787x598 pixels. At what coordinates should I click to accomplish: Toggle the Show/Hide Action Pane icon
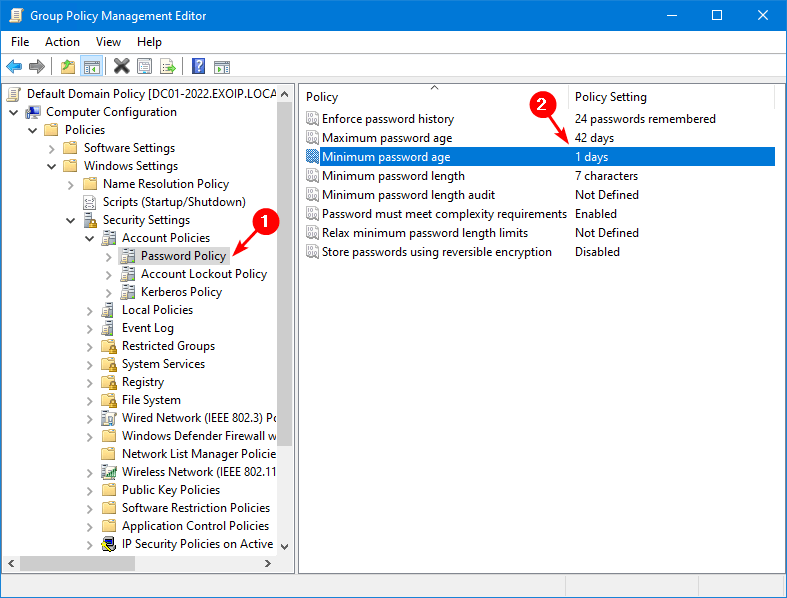[222, 67]
